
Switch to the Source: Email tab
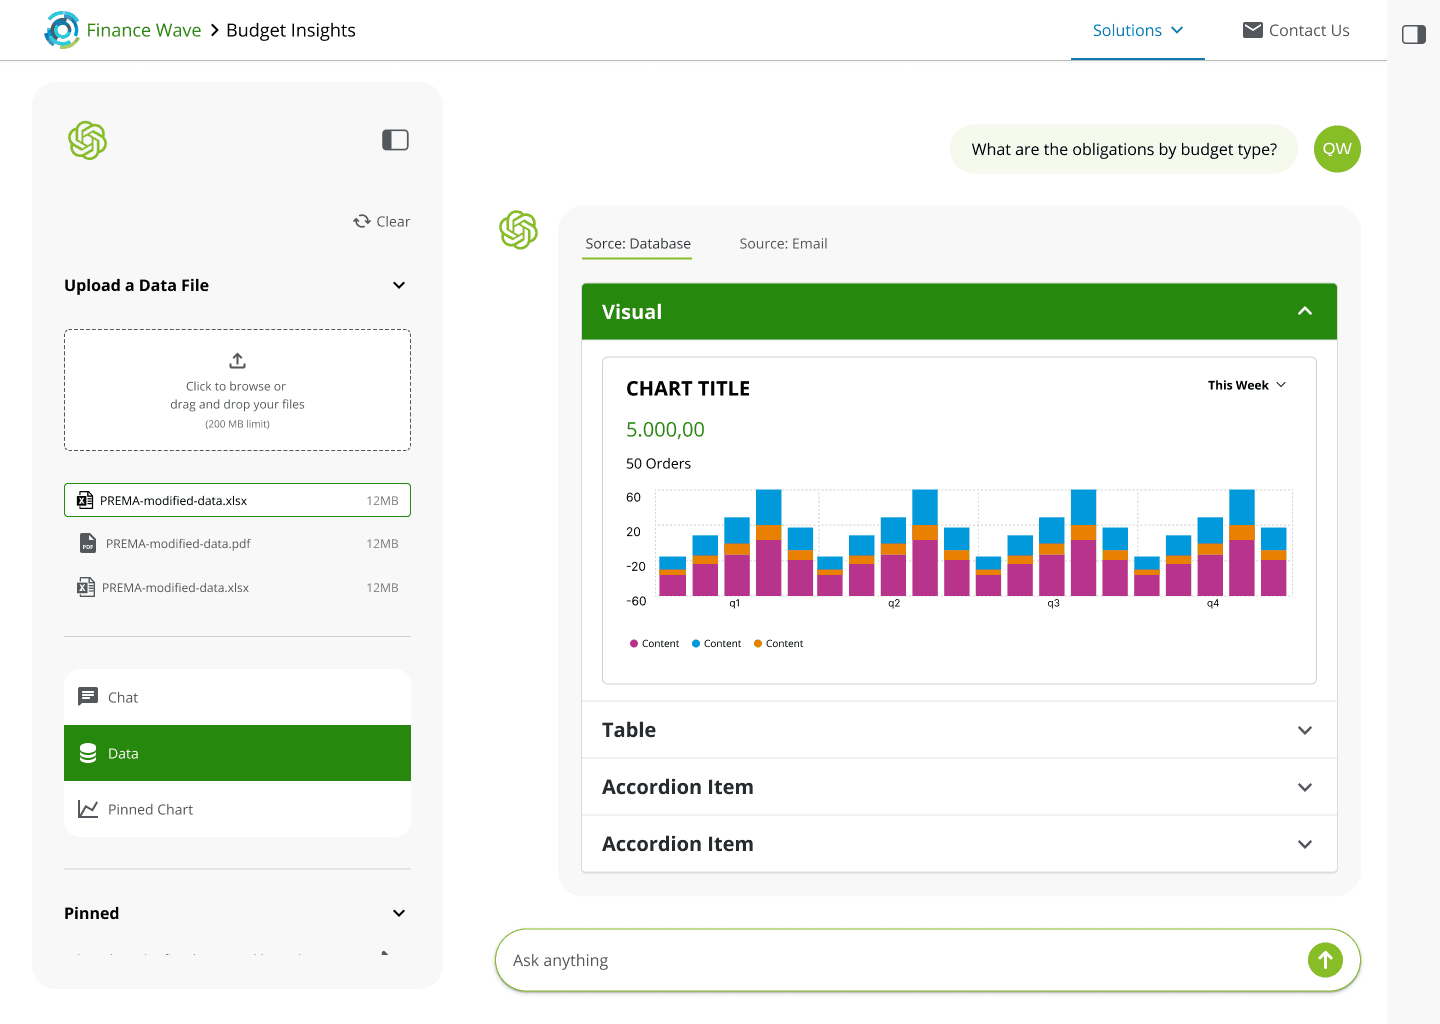pyautogui.click(x=783, y=244)
